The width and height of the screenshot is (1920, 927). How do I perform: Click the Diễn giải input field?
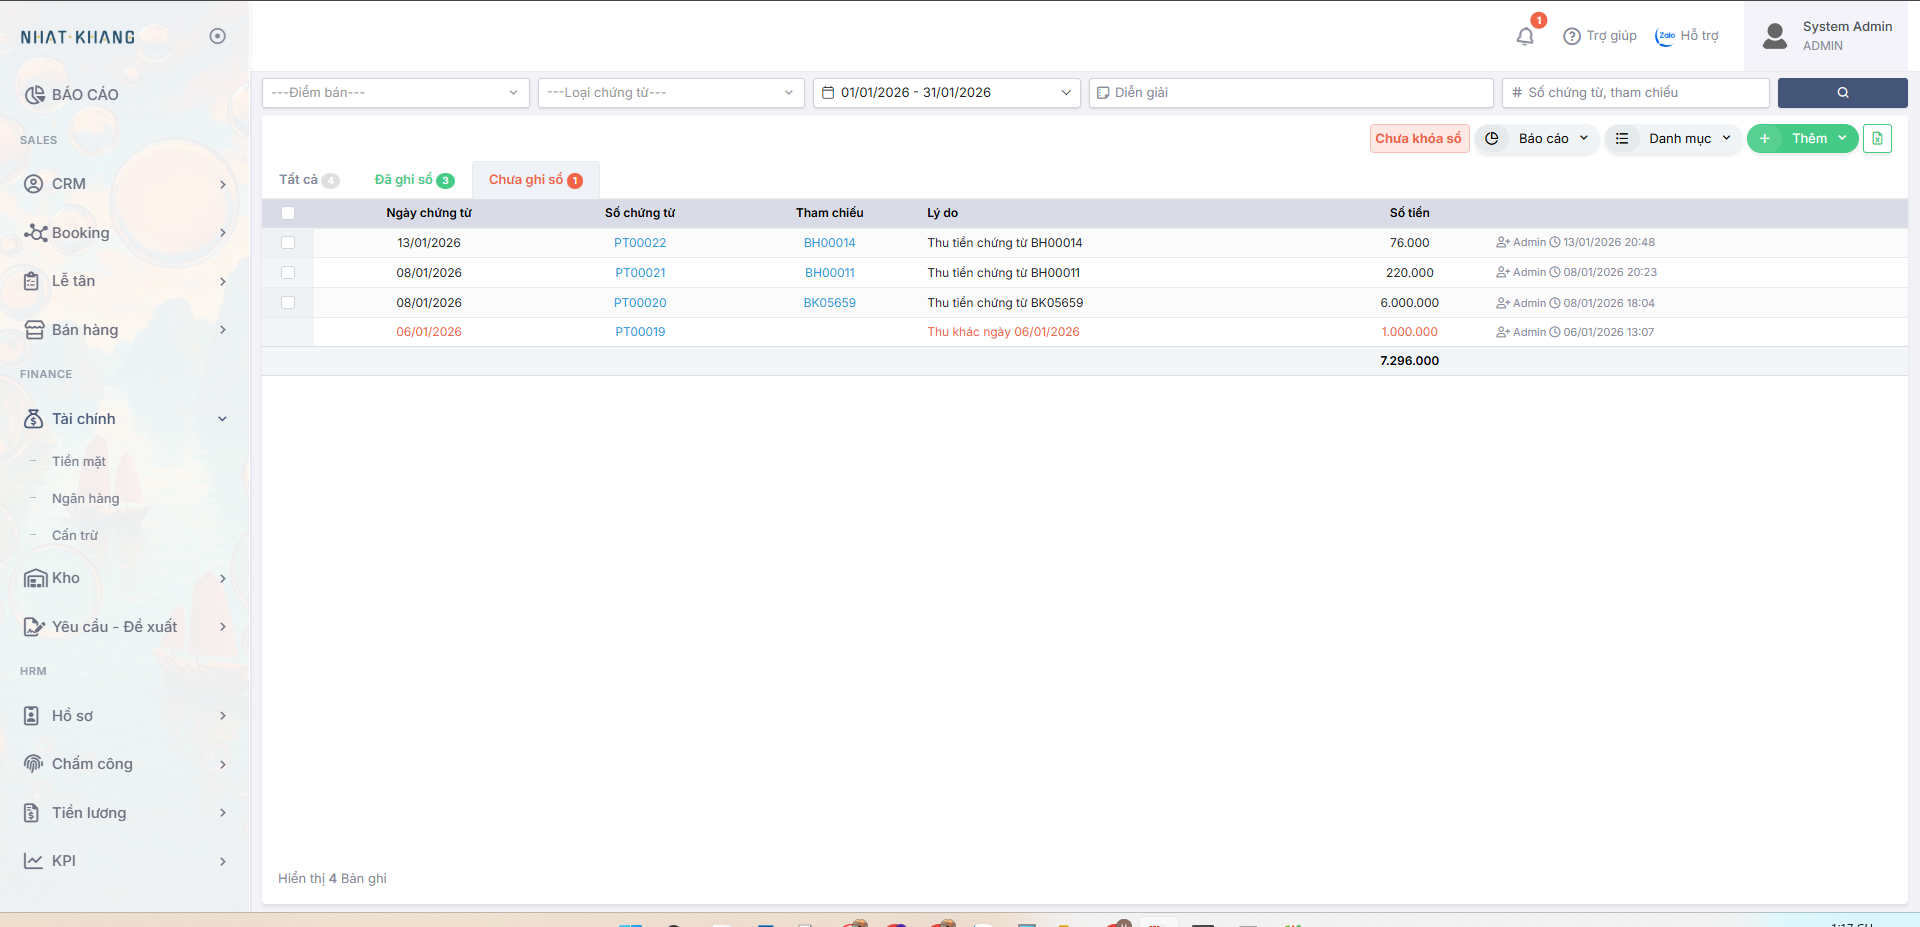coord(1291,93)
